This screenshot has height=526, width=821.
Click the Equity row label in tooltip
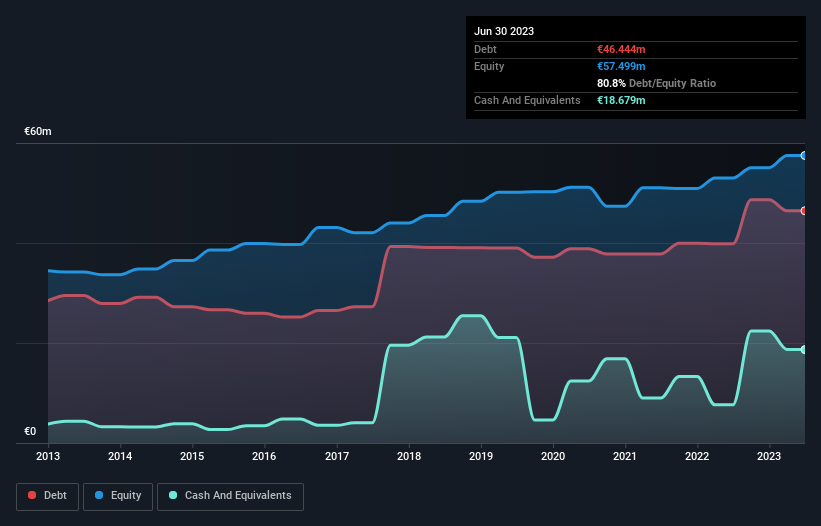point(489,66)
